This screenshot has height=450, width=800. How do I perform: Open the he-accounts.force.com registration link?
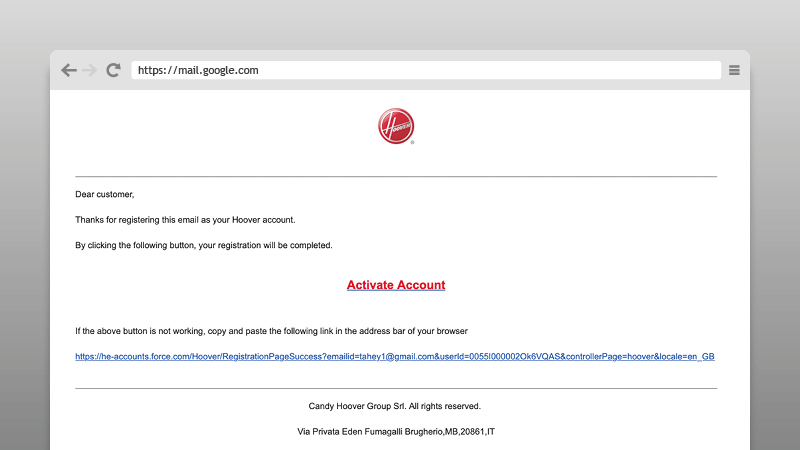pos(395,357)
